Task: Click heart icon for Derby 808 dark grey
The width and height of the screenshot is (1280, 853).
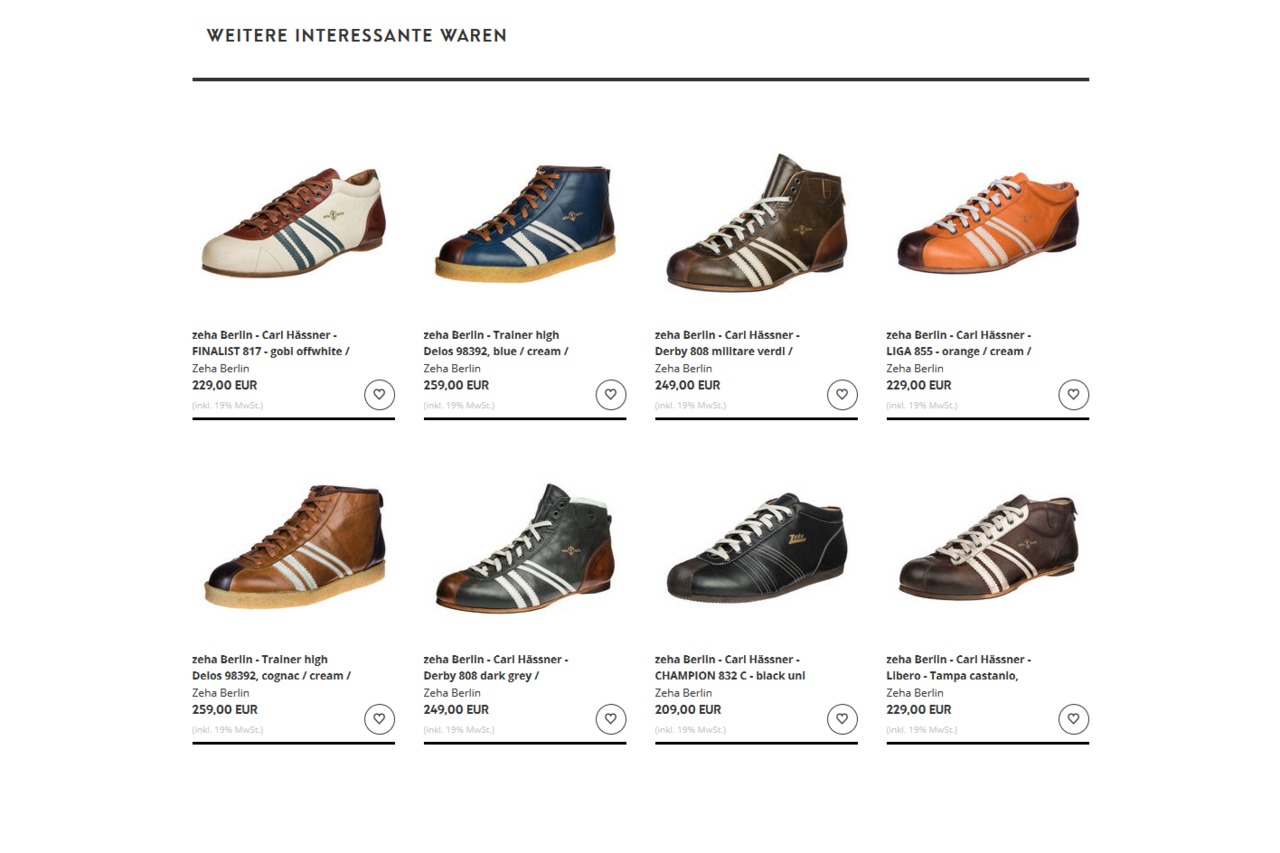Action: click(x=611, y=719)
